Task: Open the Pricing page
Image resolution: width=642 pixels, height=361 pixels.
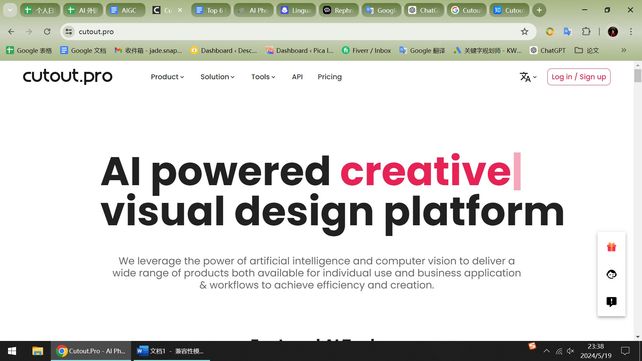Action: [330, 77]
